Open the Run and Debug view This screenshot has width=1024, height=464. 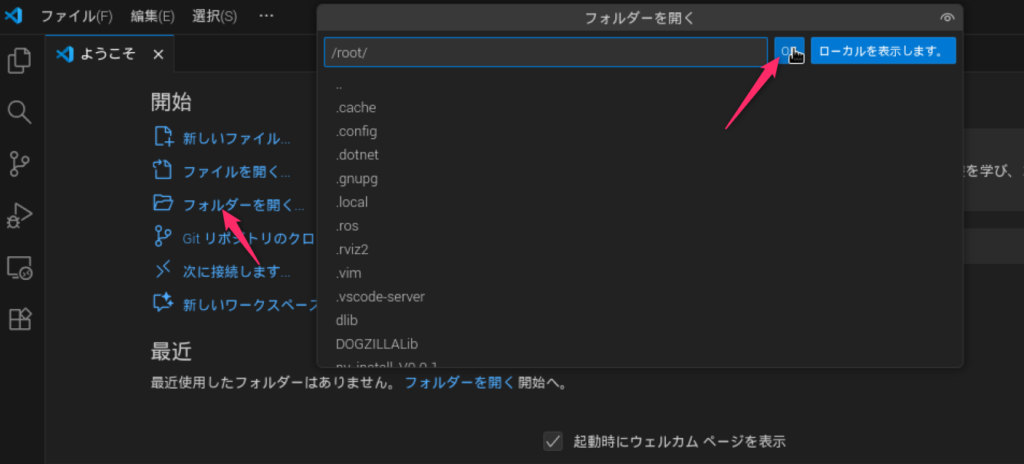pos(19,215)
